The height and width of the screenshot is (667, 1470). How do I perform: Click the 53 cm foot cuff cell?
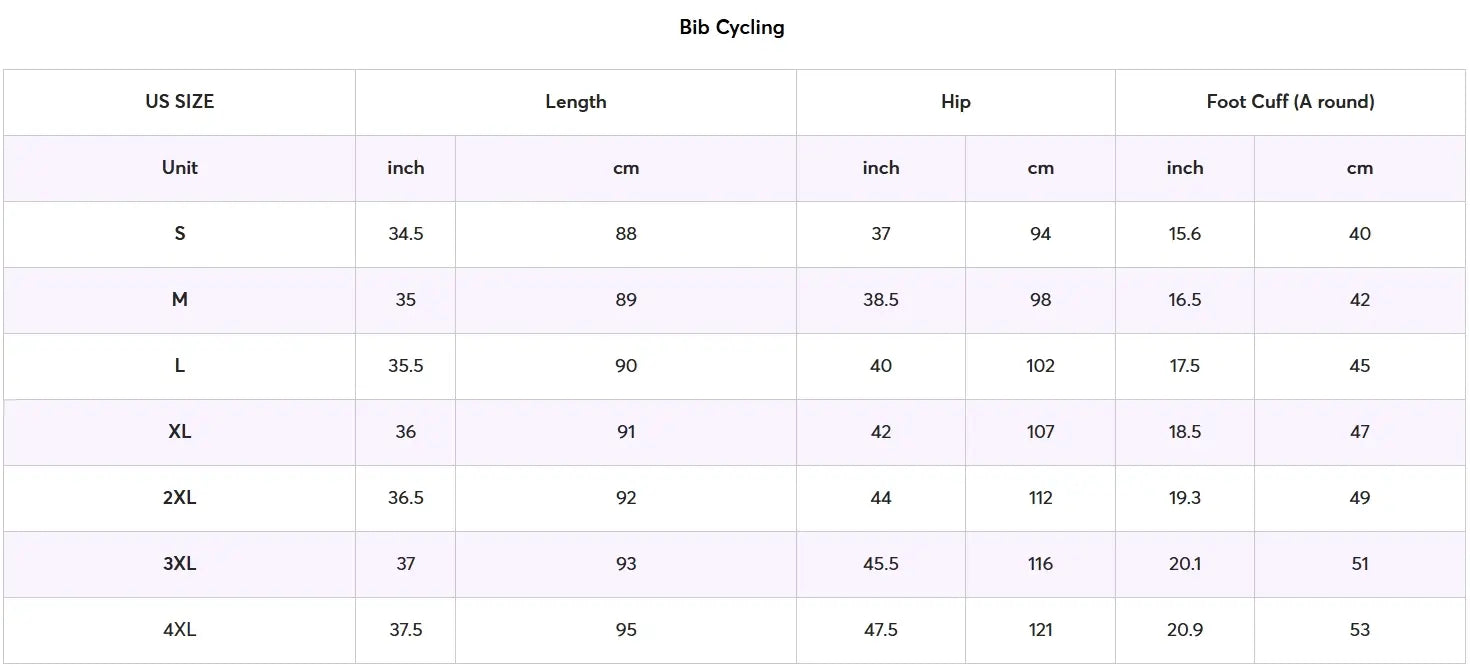[x=1360, y=630]
